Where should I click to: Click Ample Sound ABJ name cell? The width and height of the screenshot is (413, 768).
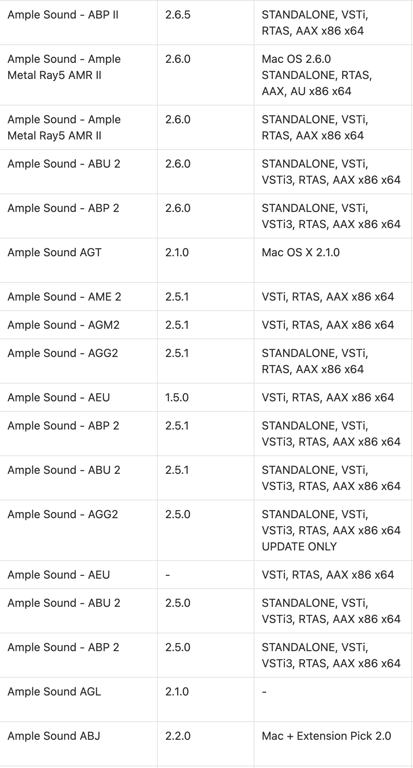[x=78, y=744]
